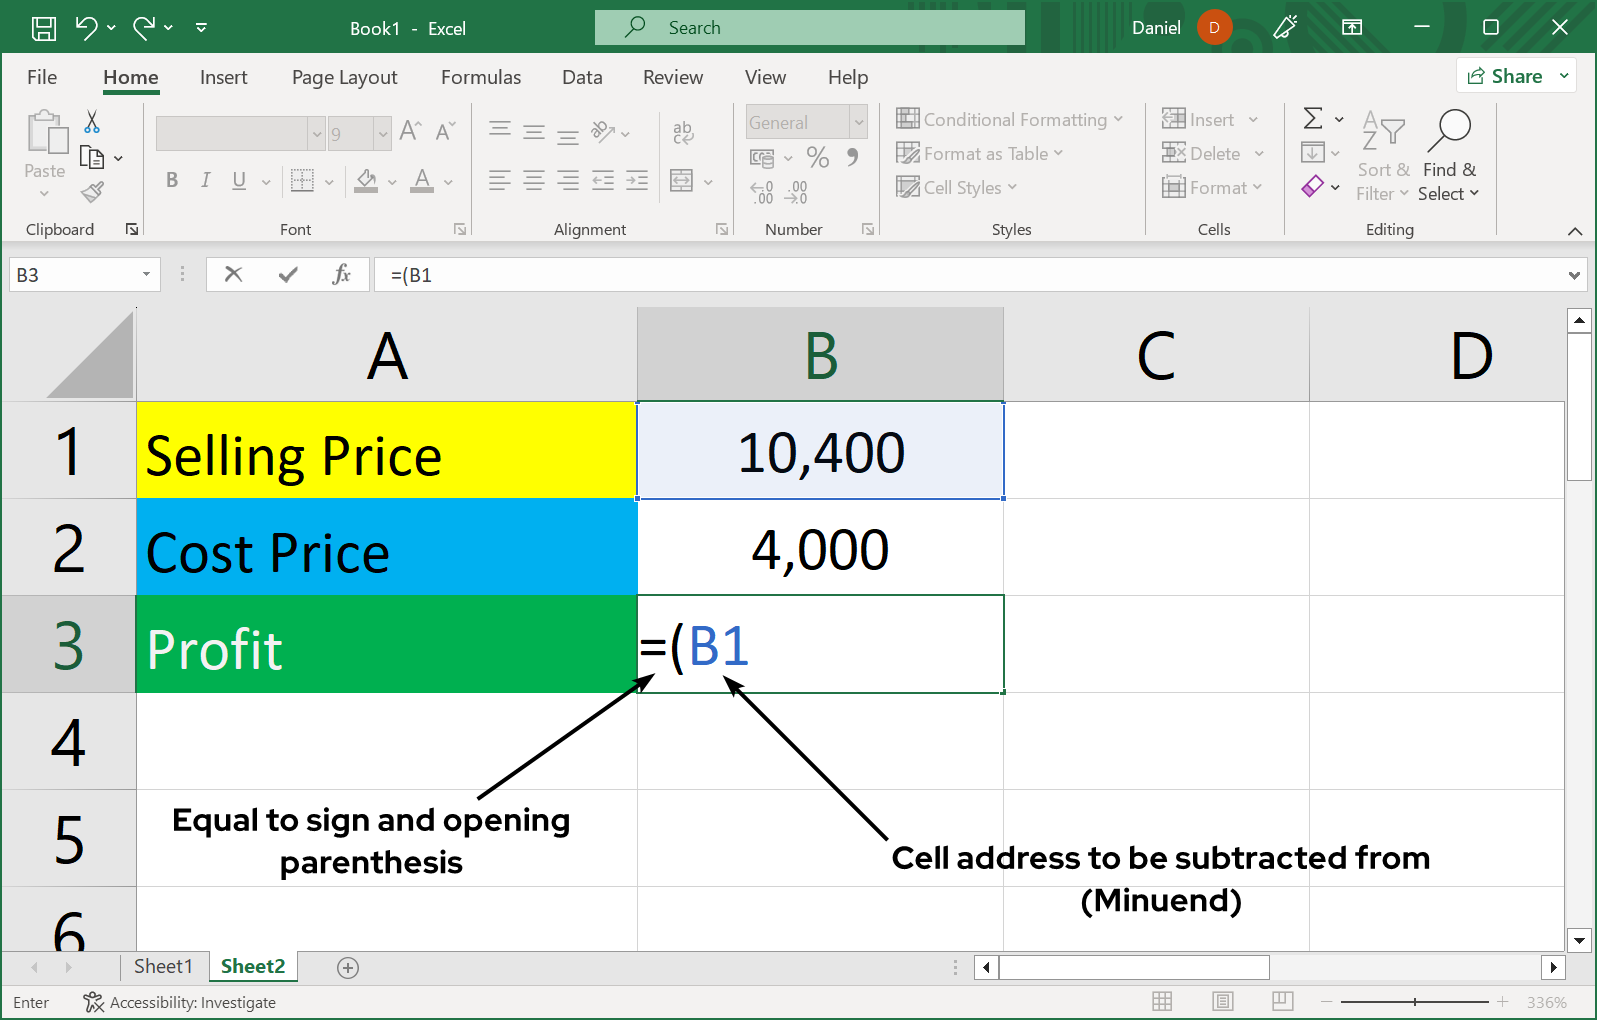Viewport: 1597px width, 1020px height.
Task: Increase decimal places
Action: point(762,192)
